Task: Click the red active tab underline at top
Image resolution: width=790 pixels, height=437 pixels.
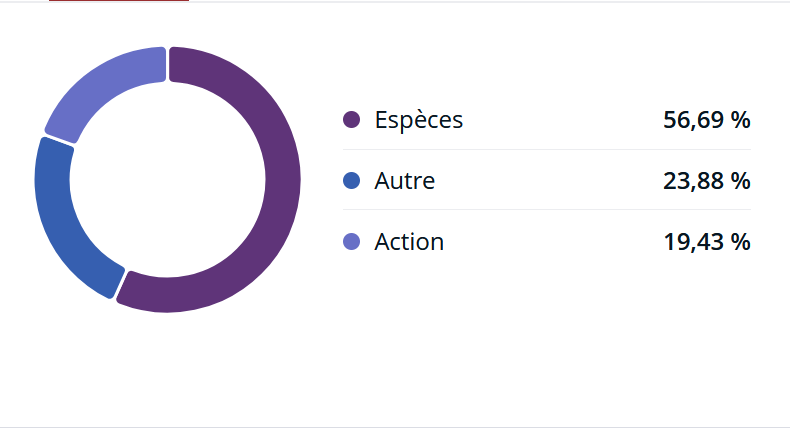Action: point(119,1)
